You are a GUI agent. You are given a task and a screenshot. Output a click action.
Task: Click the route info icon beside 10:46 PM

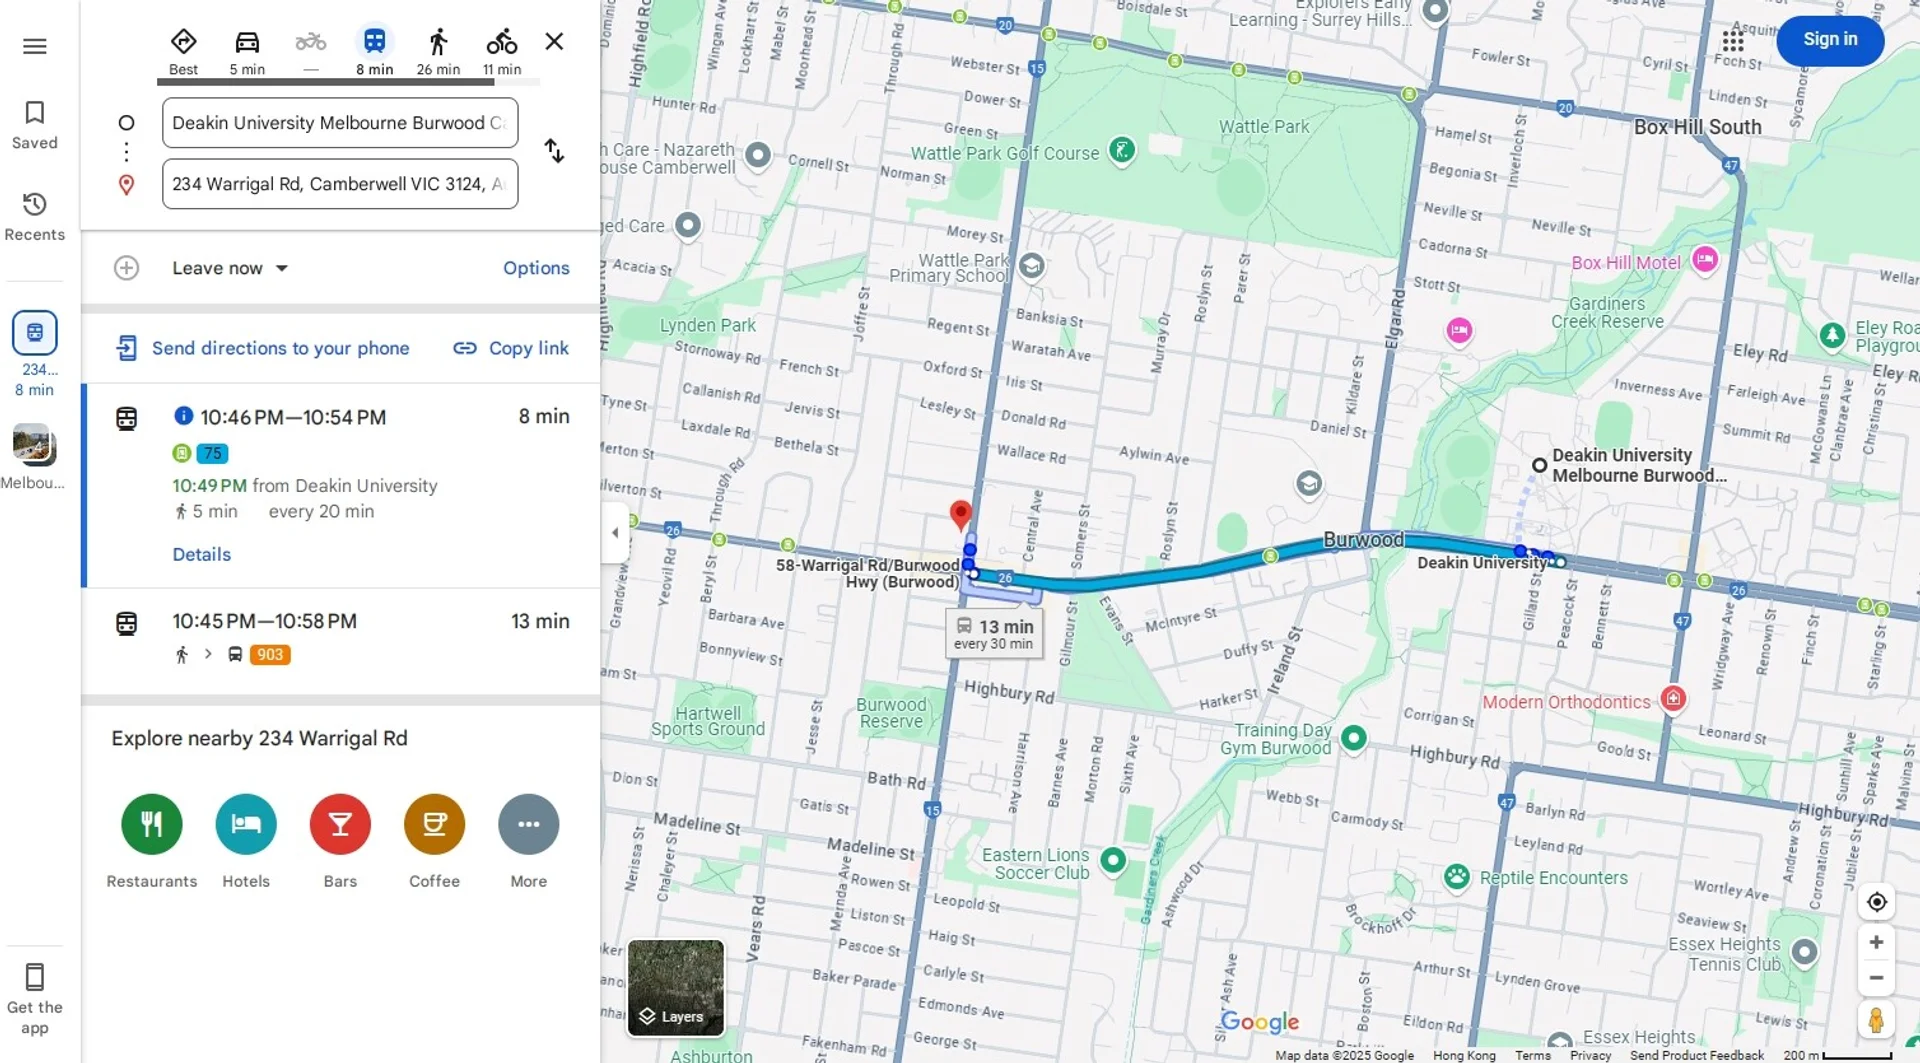pos(183,416)
